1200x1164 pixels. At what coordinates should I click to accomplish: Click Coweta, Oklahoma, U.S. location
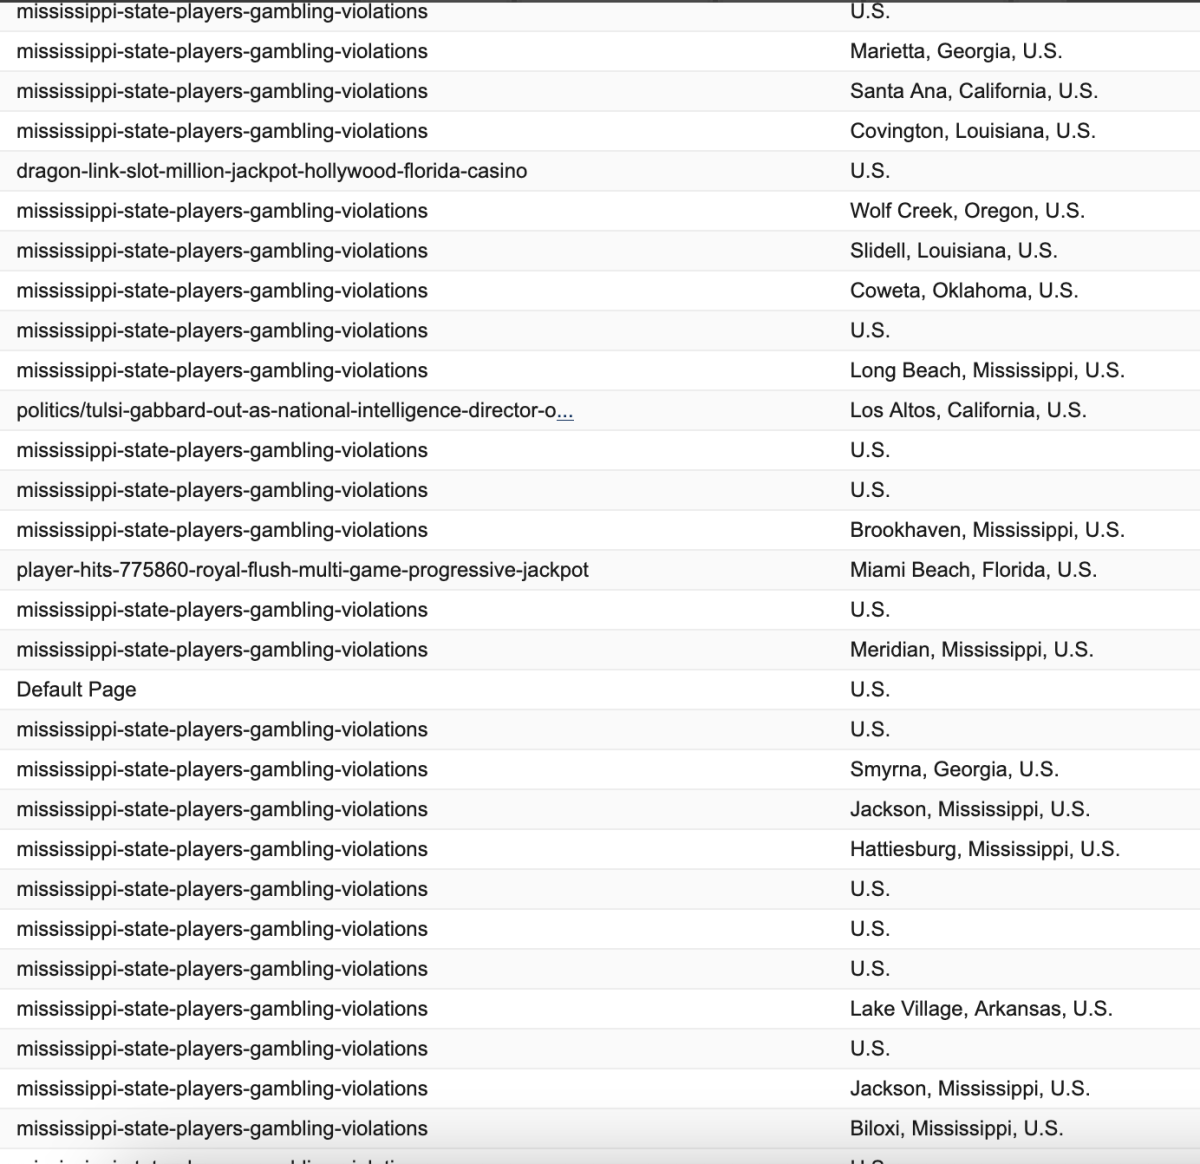pyautogui.click(x=964, y=291)
